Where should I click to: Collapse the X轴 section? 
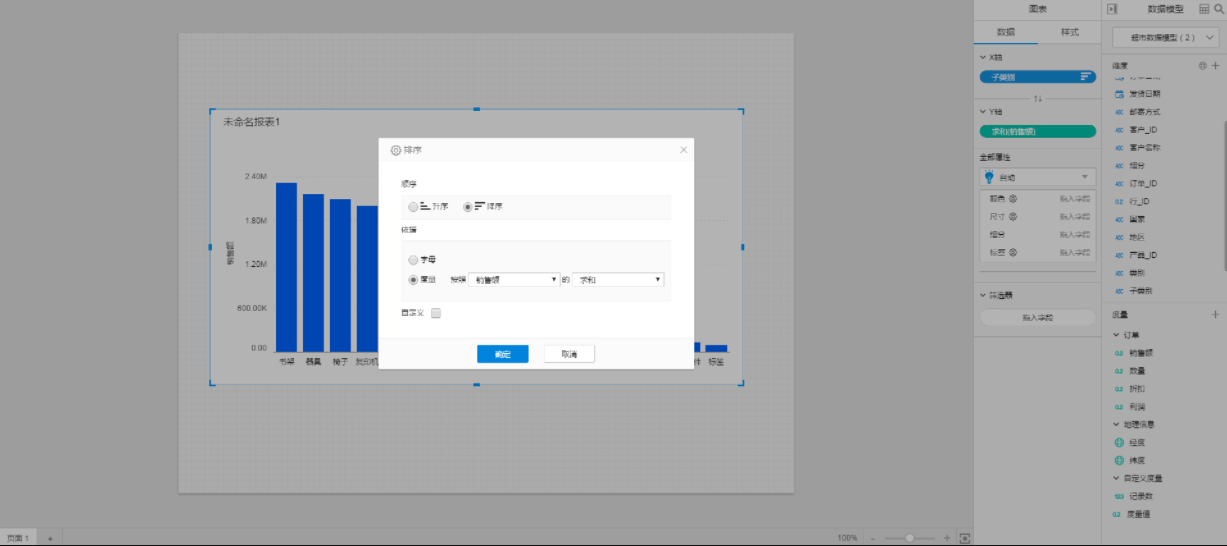click(x=983, y=58)
